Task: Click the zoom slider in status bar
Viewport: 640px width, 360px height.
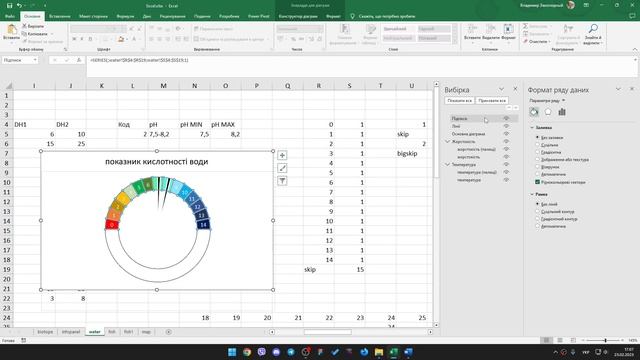Action: point(605,340)
